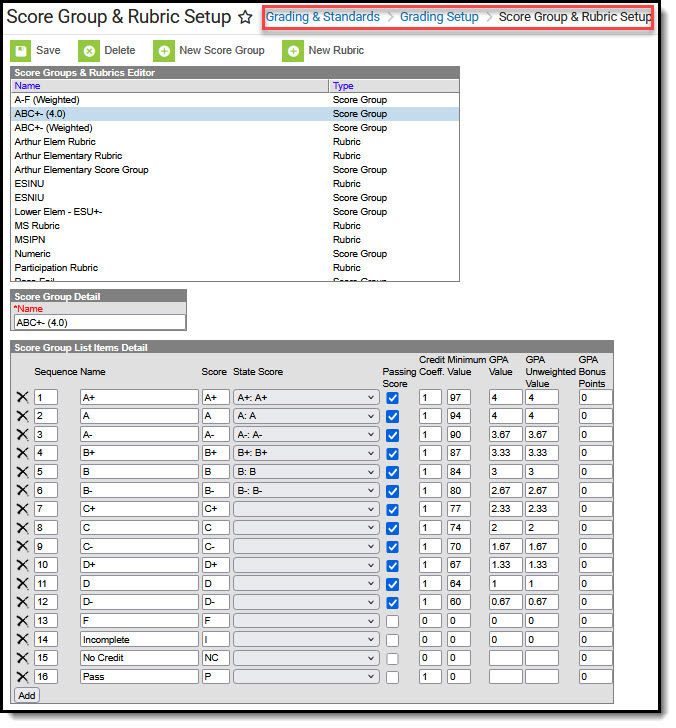Image resolution: width=676 pixels, height=728 pixels.
Task: Select Lower Elem - ESU+- score group
Action: (x=235, y=212)
